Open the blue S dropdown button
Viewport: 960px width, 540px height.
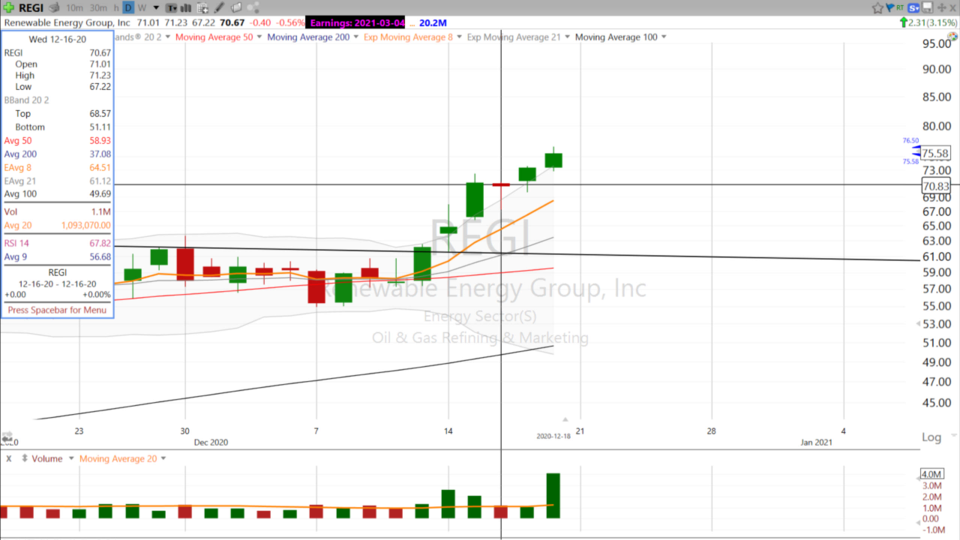point(914,7)
